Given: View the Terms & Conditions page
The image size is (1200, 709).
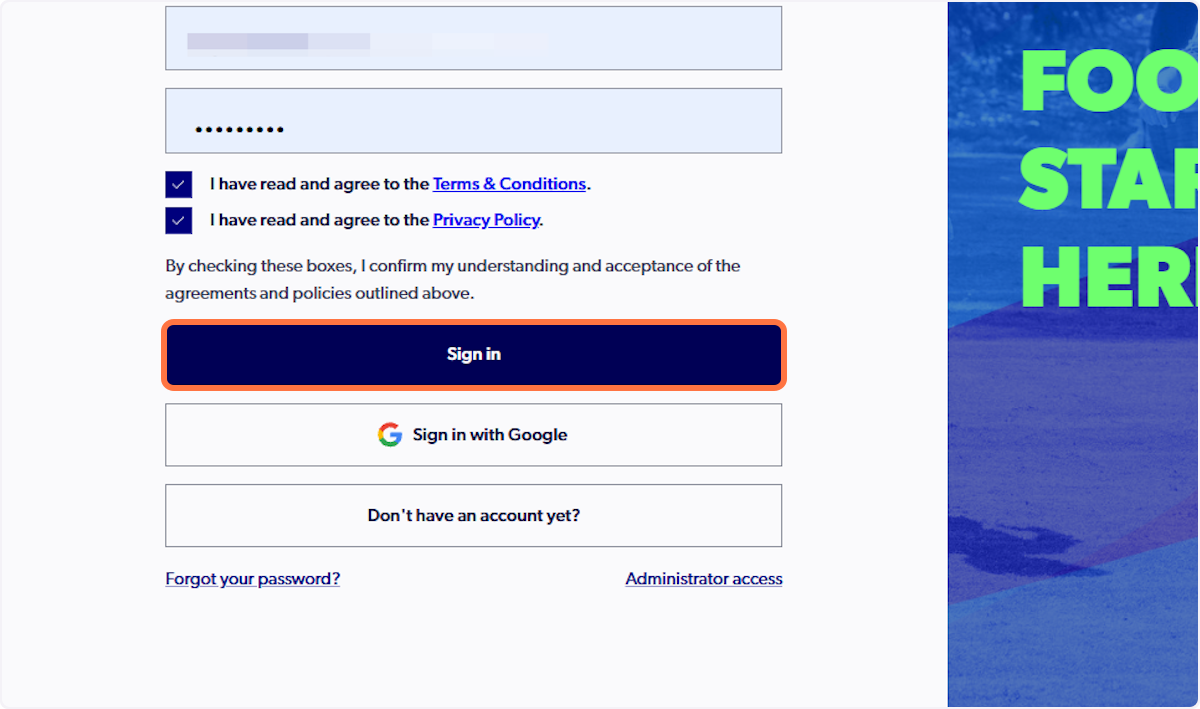Looking at the screenshot, I should click(x=509, y=183).
